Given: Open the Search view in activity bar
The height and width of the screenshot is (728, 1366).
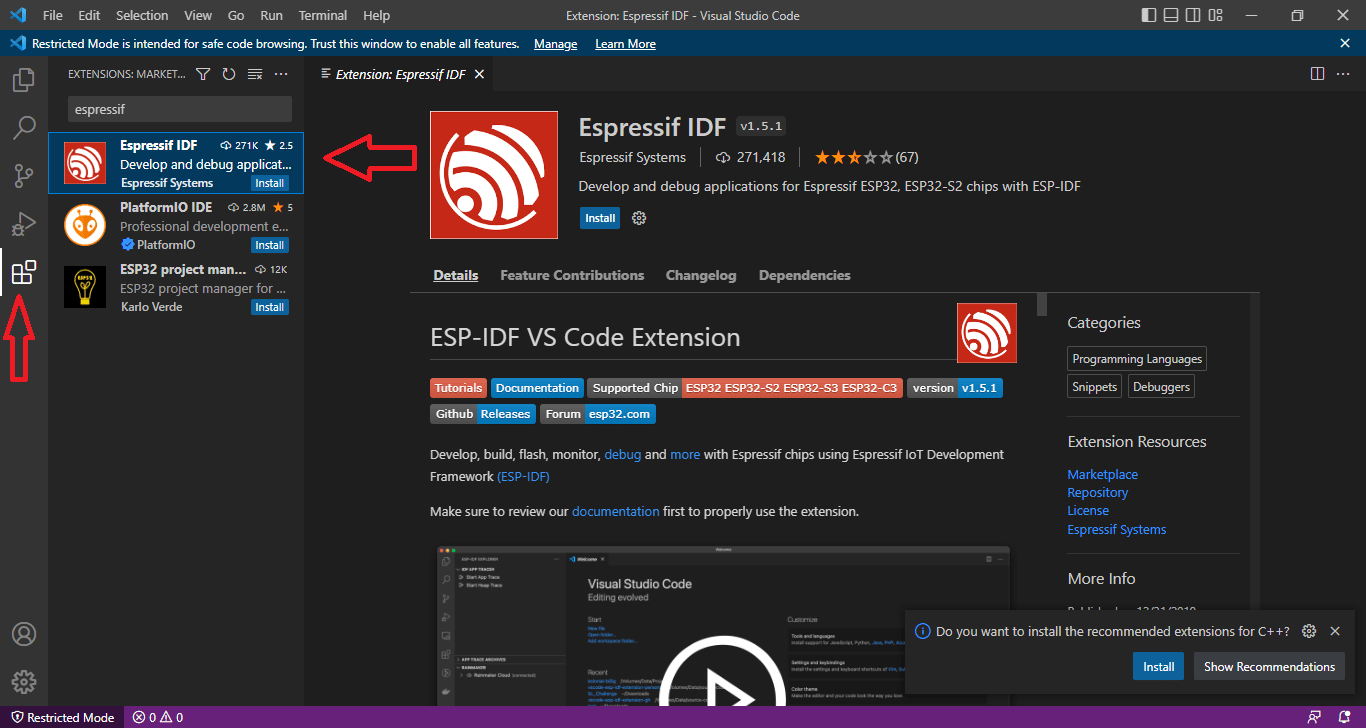Looking at the screenshot, I should (24, 128).
